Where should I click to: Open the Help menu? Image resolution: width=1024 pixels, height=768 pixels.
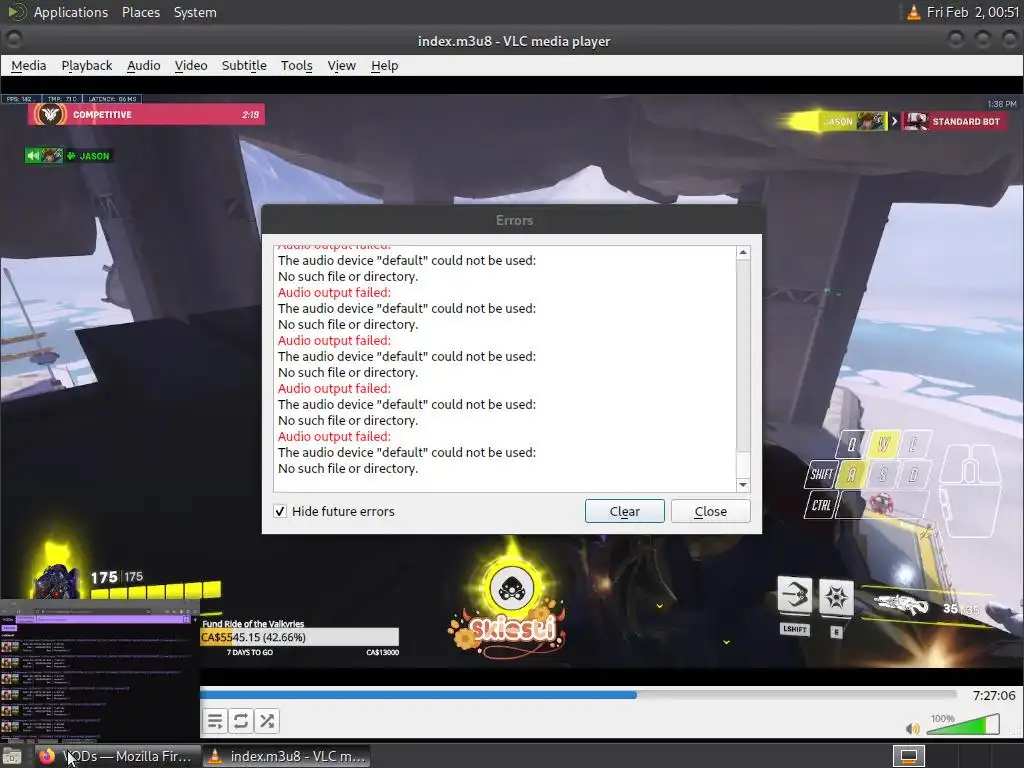(x=385, y=65)
